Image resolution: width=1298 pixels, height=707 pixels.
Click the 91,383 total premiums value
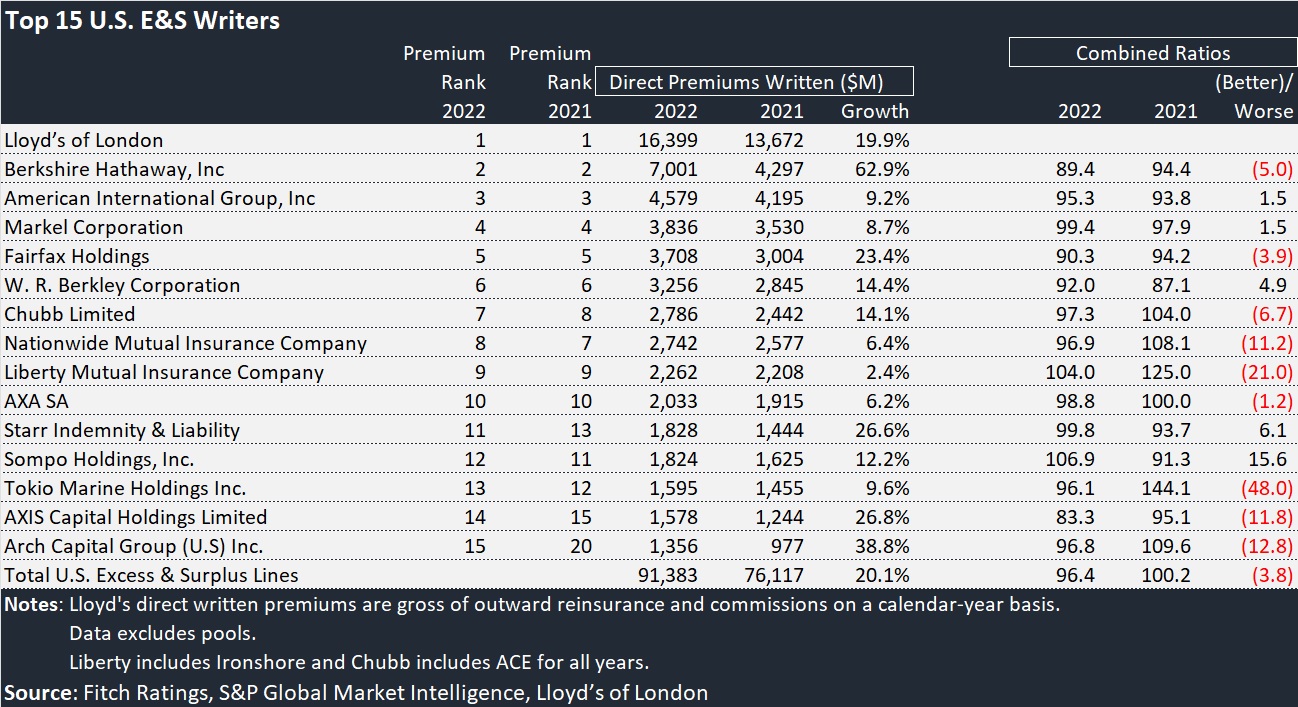click(669, 575)
